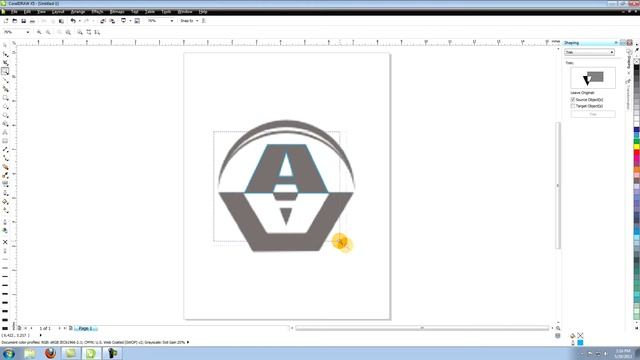Toggle the Source Object(s) checkbox
The image size is (640, 360).
573,100
